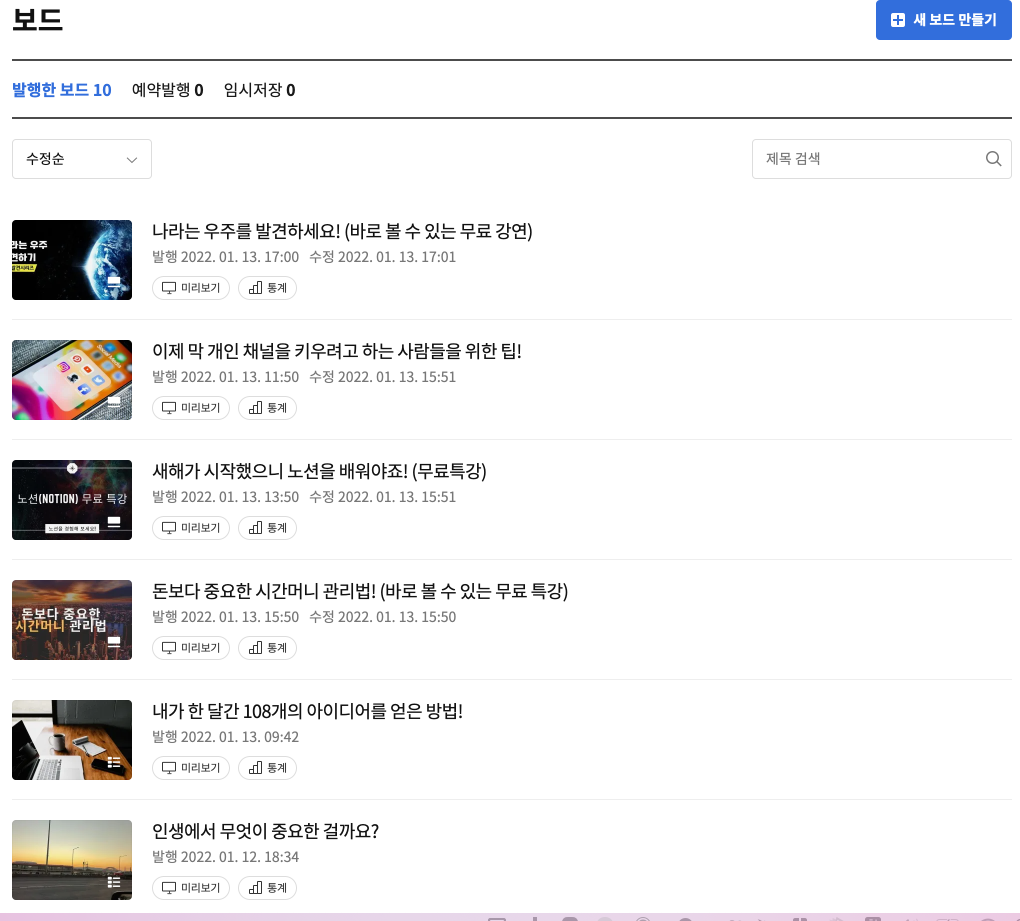Select the 발행한 보드 10 tab
Viewport: 1020px width, 921px height.
click(61, 90)
